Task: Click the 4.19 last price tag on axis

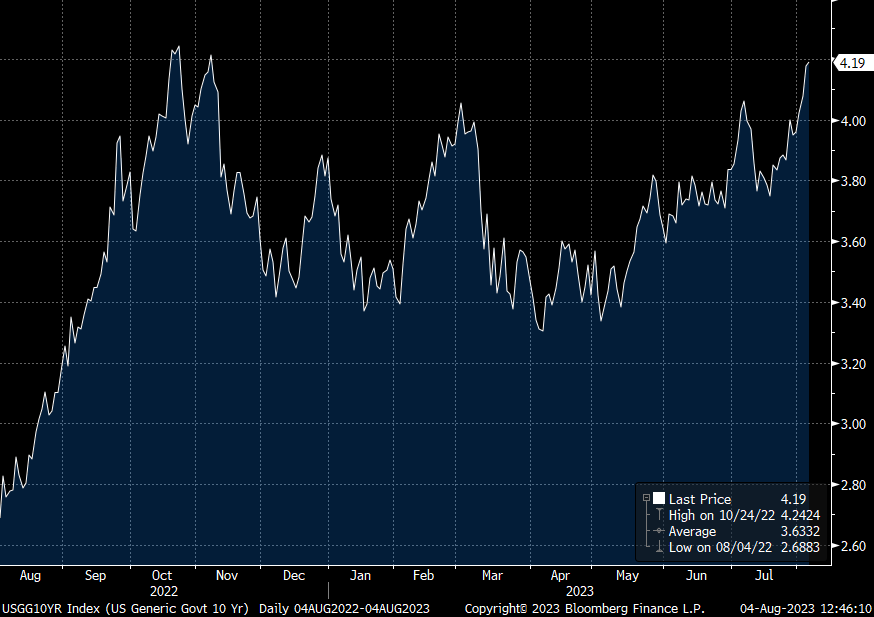Action: [x=852, y=63]
